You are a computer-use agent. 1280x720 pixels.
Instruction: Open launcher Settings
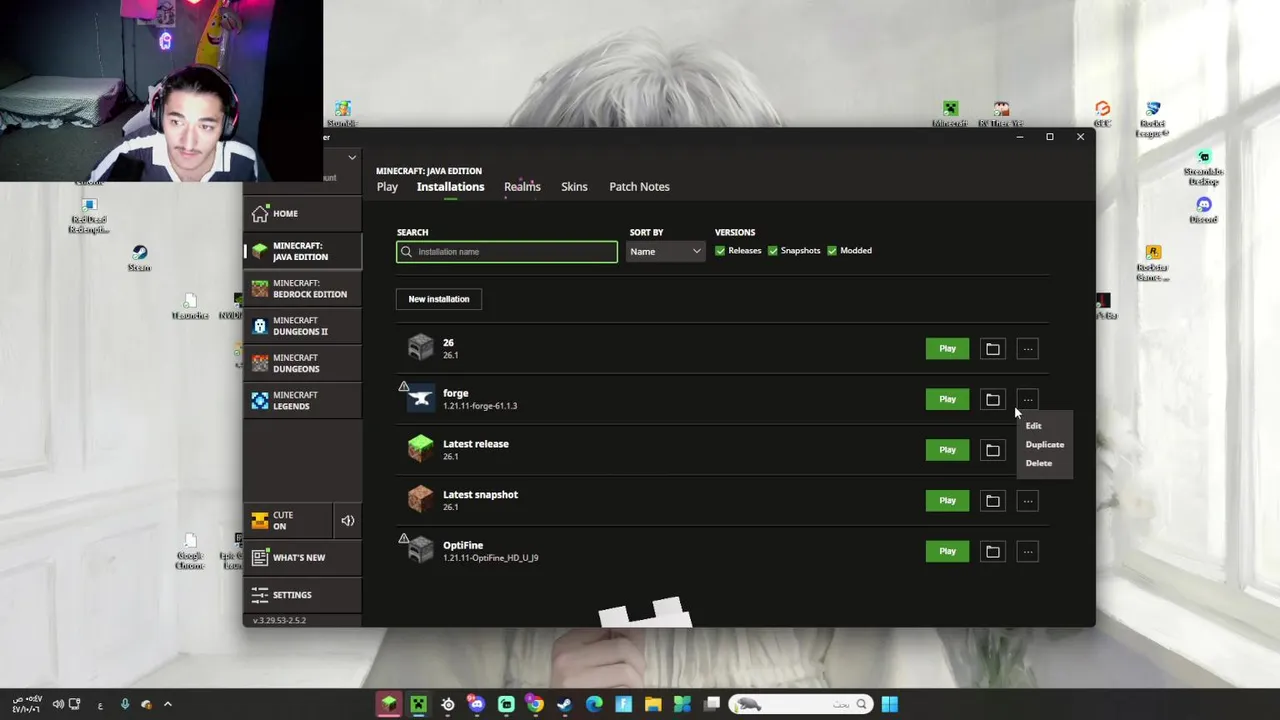pos(302,594)
